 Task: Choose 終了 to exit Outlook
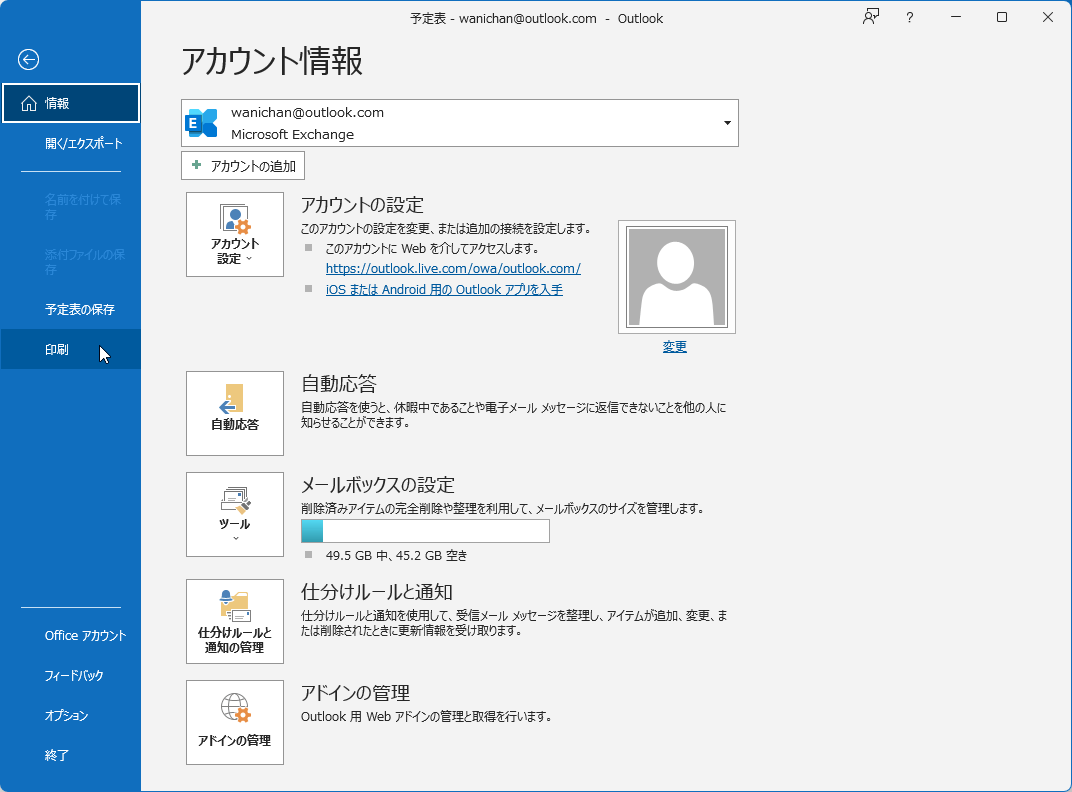[x=71, y=755]
